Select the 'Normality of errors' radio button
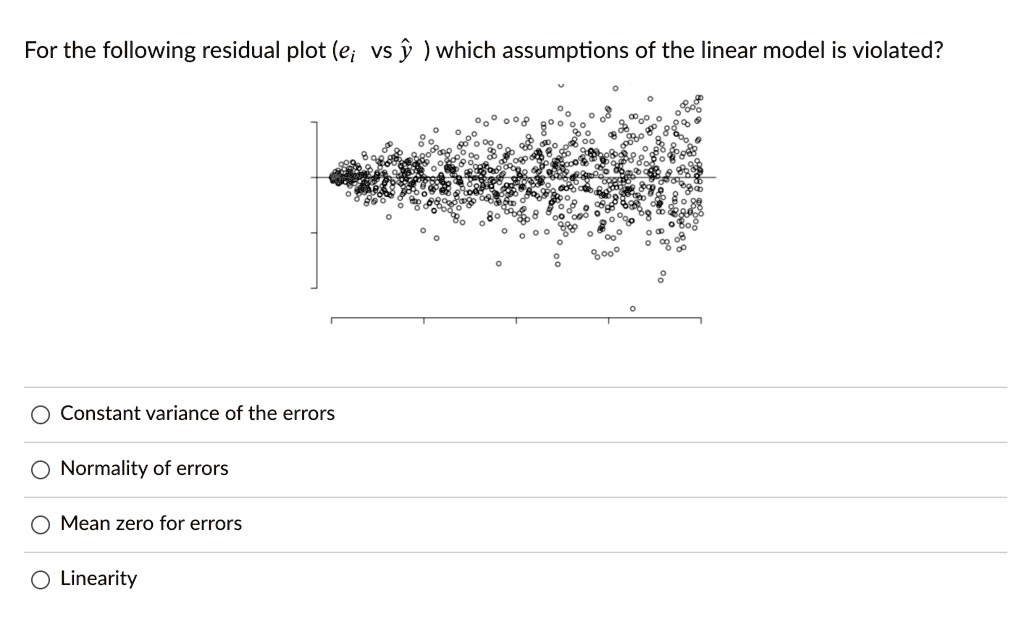Viewport: 1024px width, 627px height. [40, 468]
